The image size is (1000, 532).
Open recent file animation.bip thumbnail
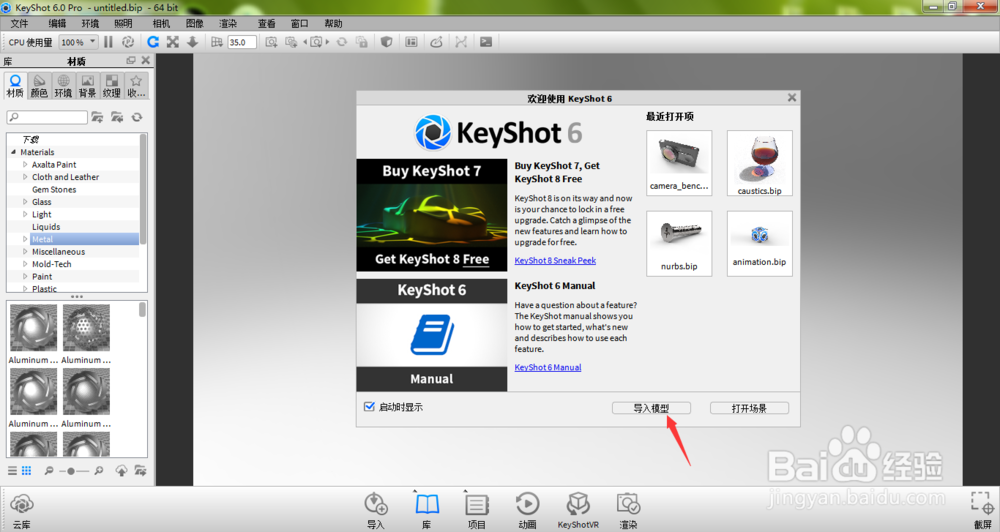[x=760, y=244]
